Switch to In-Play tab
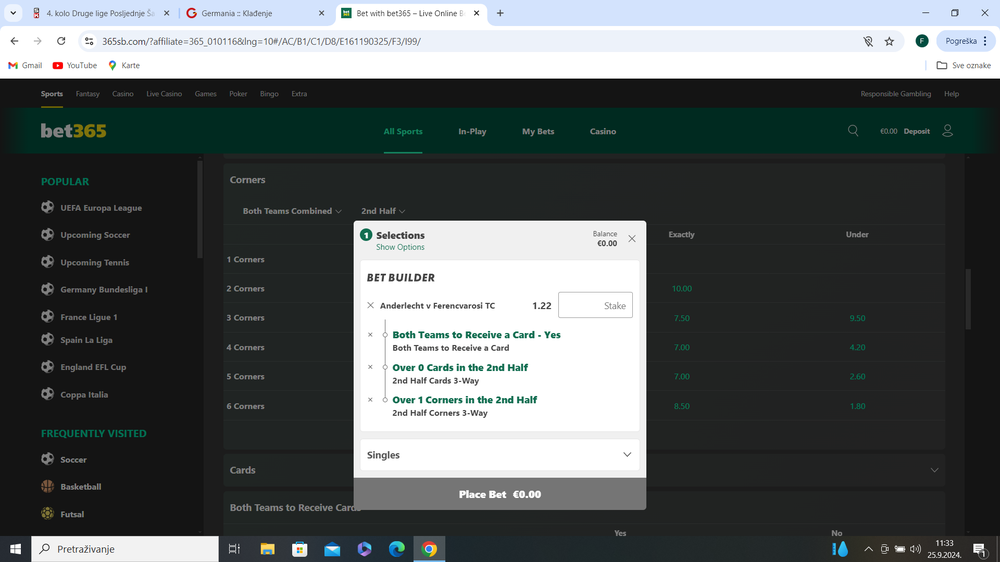1000x562 pixels. [x=472, y=131]
